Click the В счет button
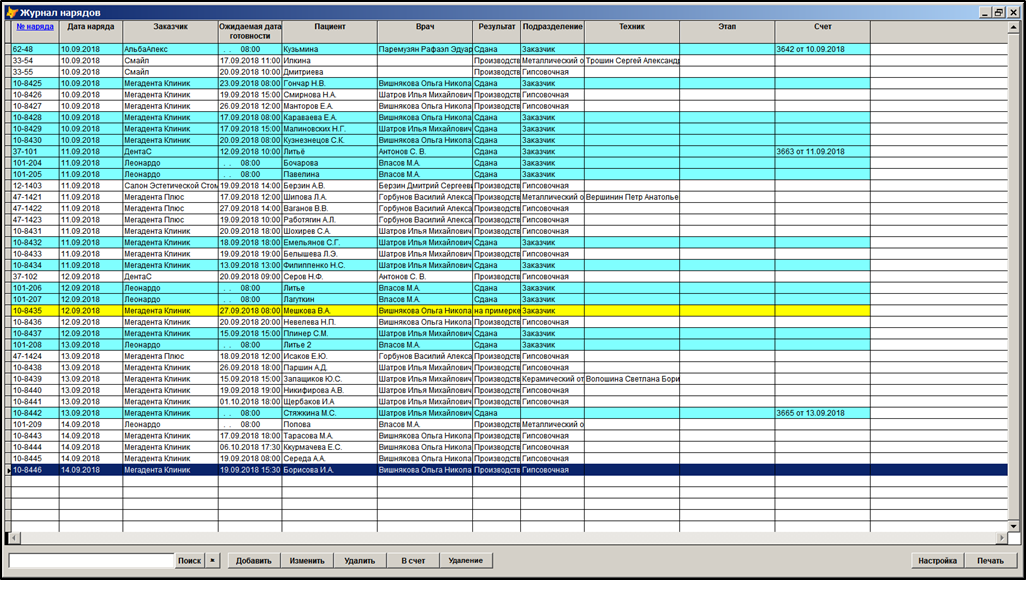This screenshot has height=600, width=1026. click(x=413, y=561)
